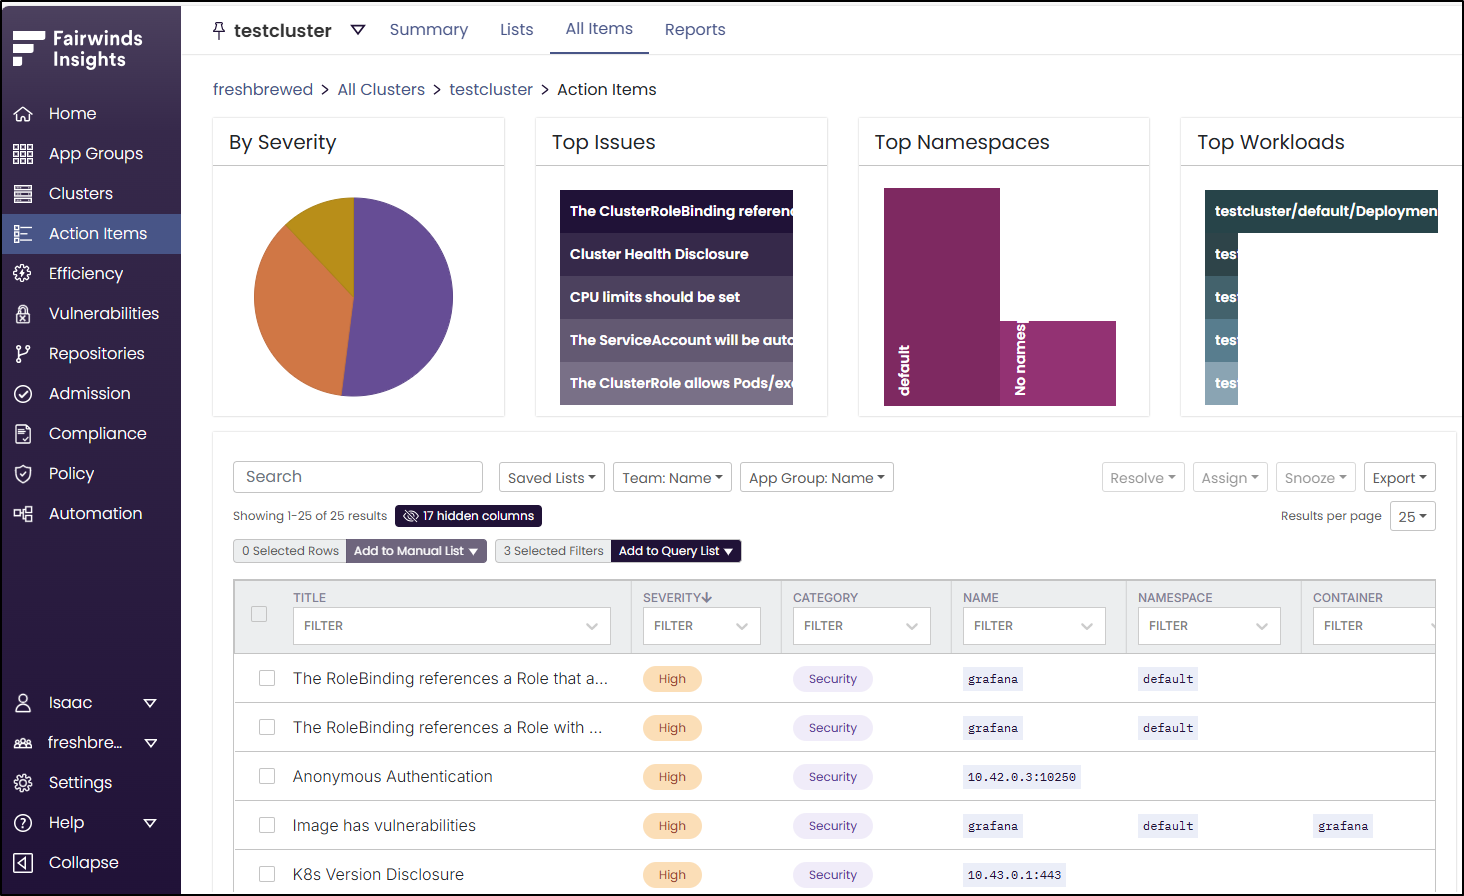
Task: Click the Vulnerabilities lock icon
Action: (x=23, y=314)
